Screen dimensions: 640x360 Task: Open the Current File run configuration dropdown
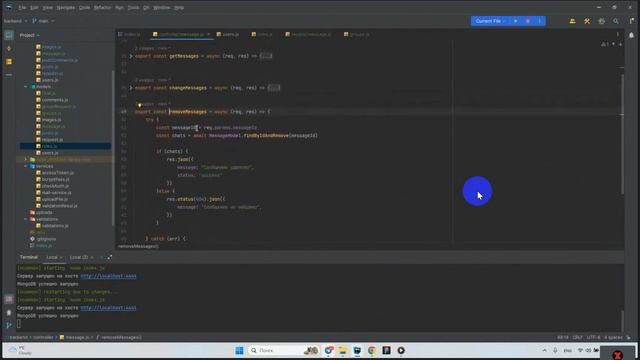[x=490, y=21]
